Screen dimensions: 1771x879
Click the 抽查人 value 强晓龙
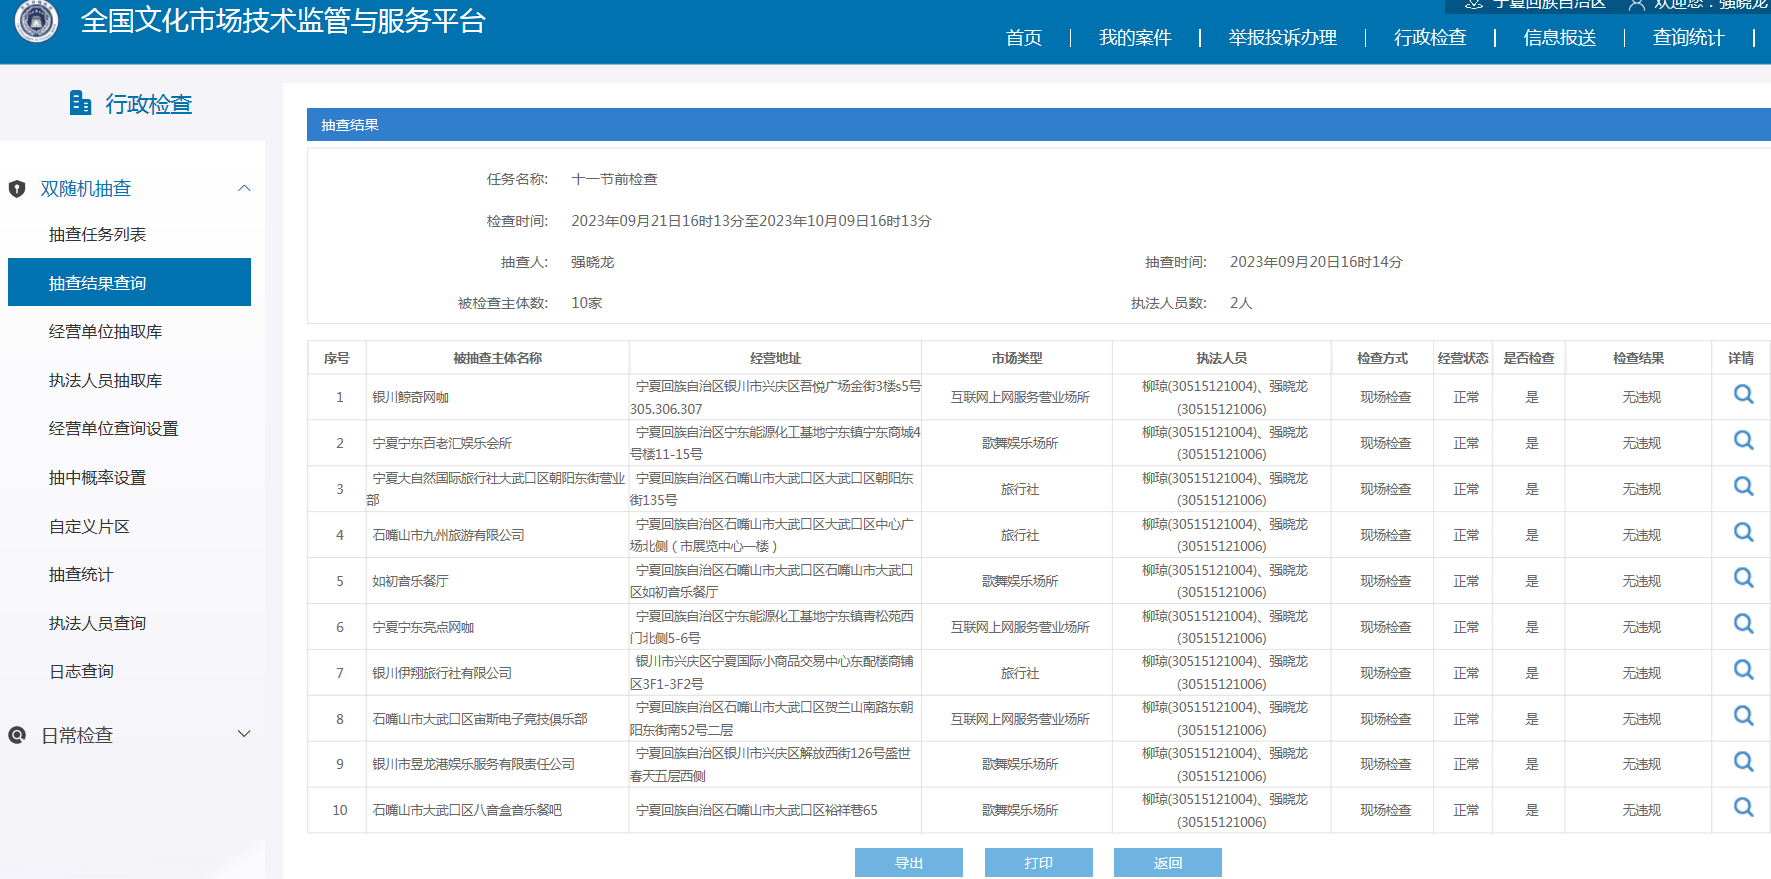coord(592,262)
